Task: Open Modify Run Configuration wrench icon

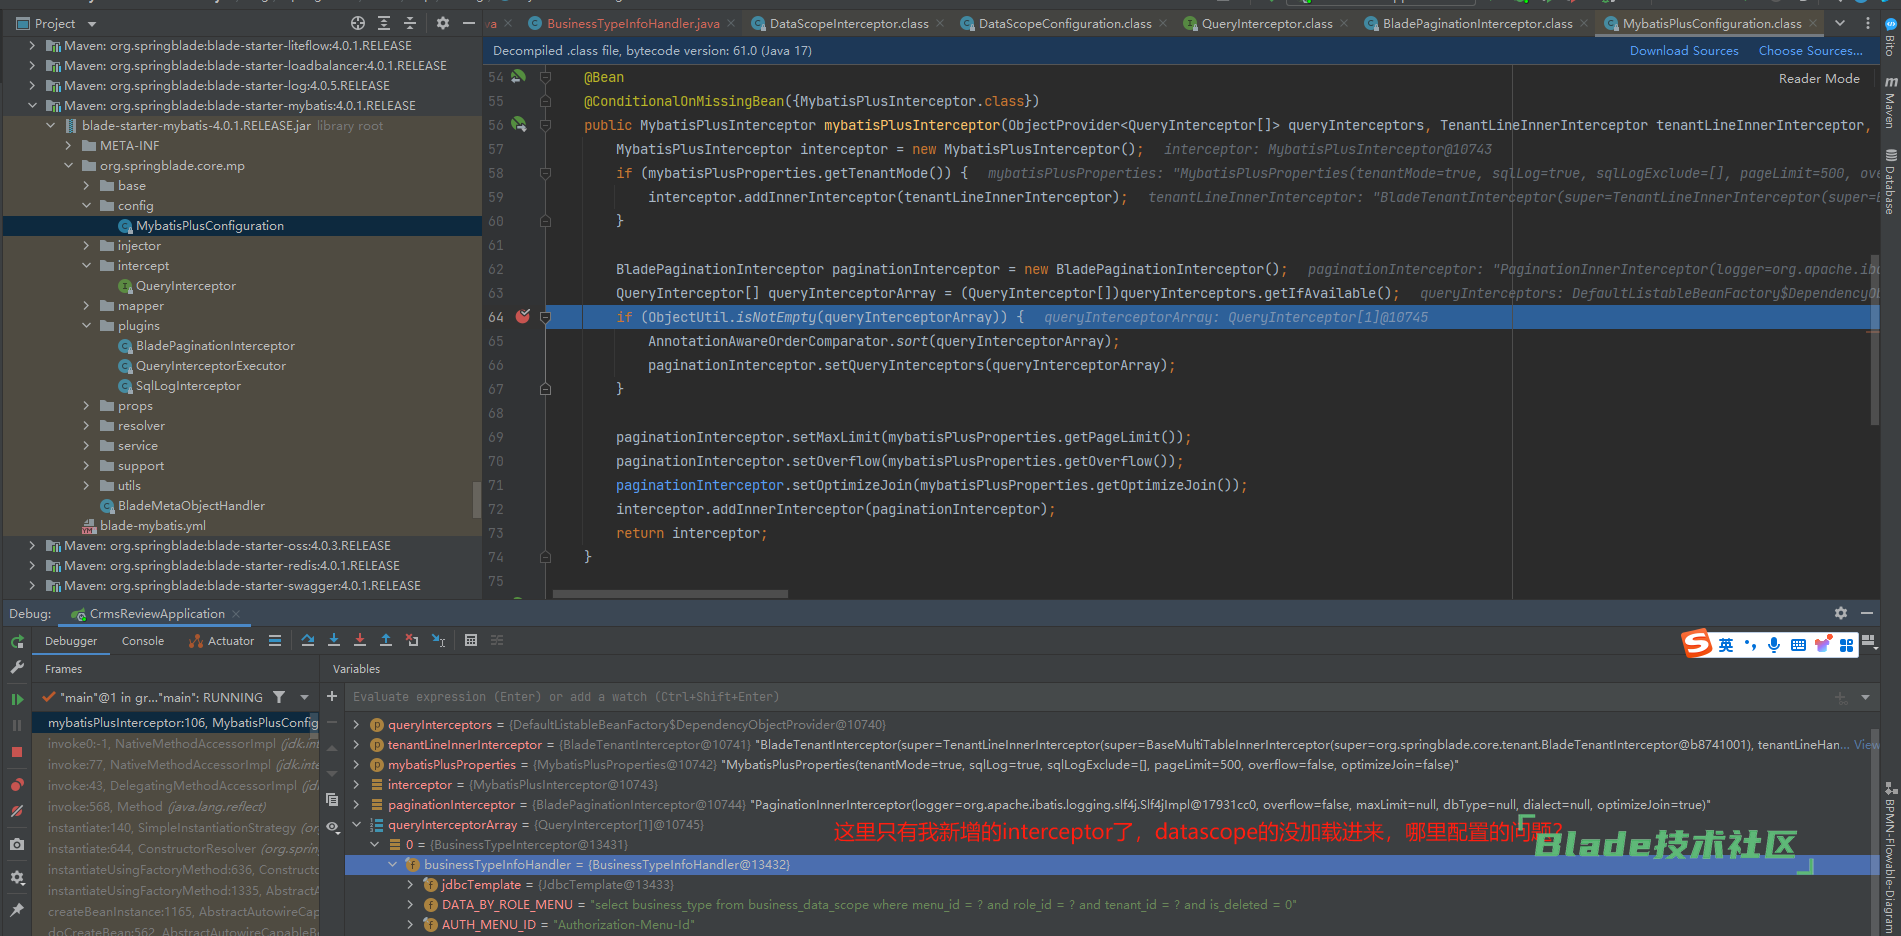Action: [x=17, y=667]
